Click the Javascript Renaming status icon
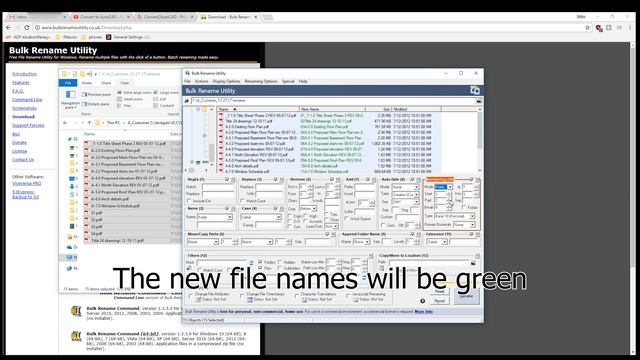Image resolution: width=640 pixels, height=360 pixels. pyautogui.click(x=356, y=300)
